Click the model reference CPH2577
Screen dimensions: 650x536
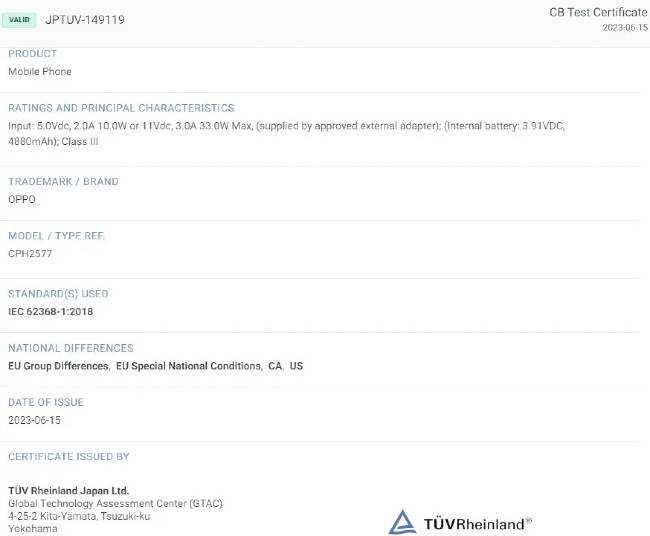(x=30, y=254)
